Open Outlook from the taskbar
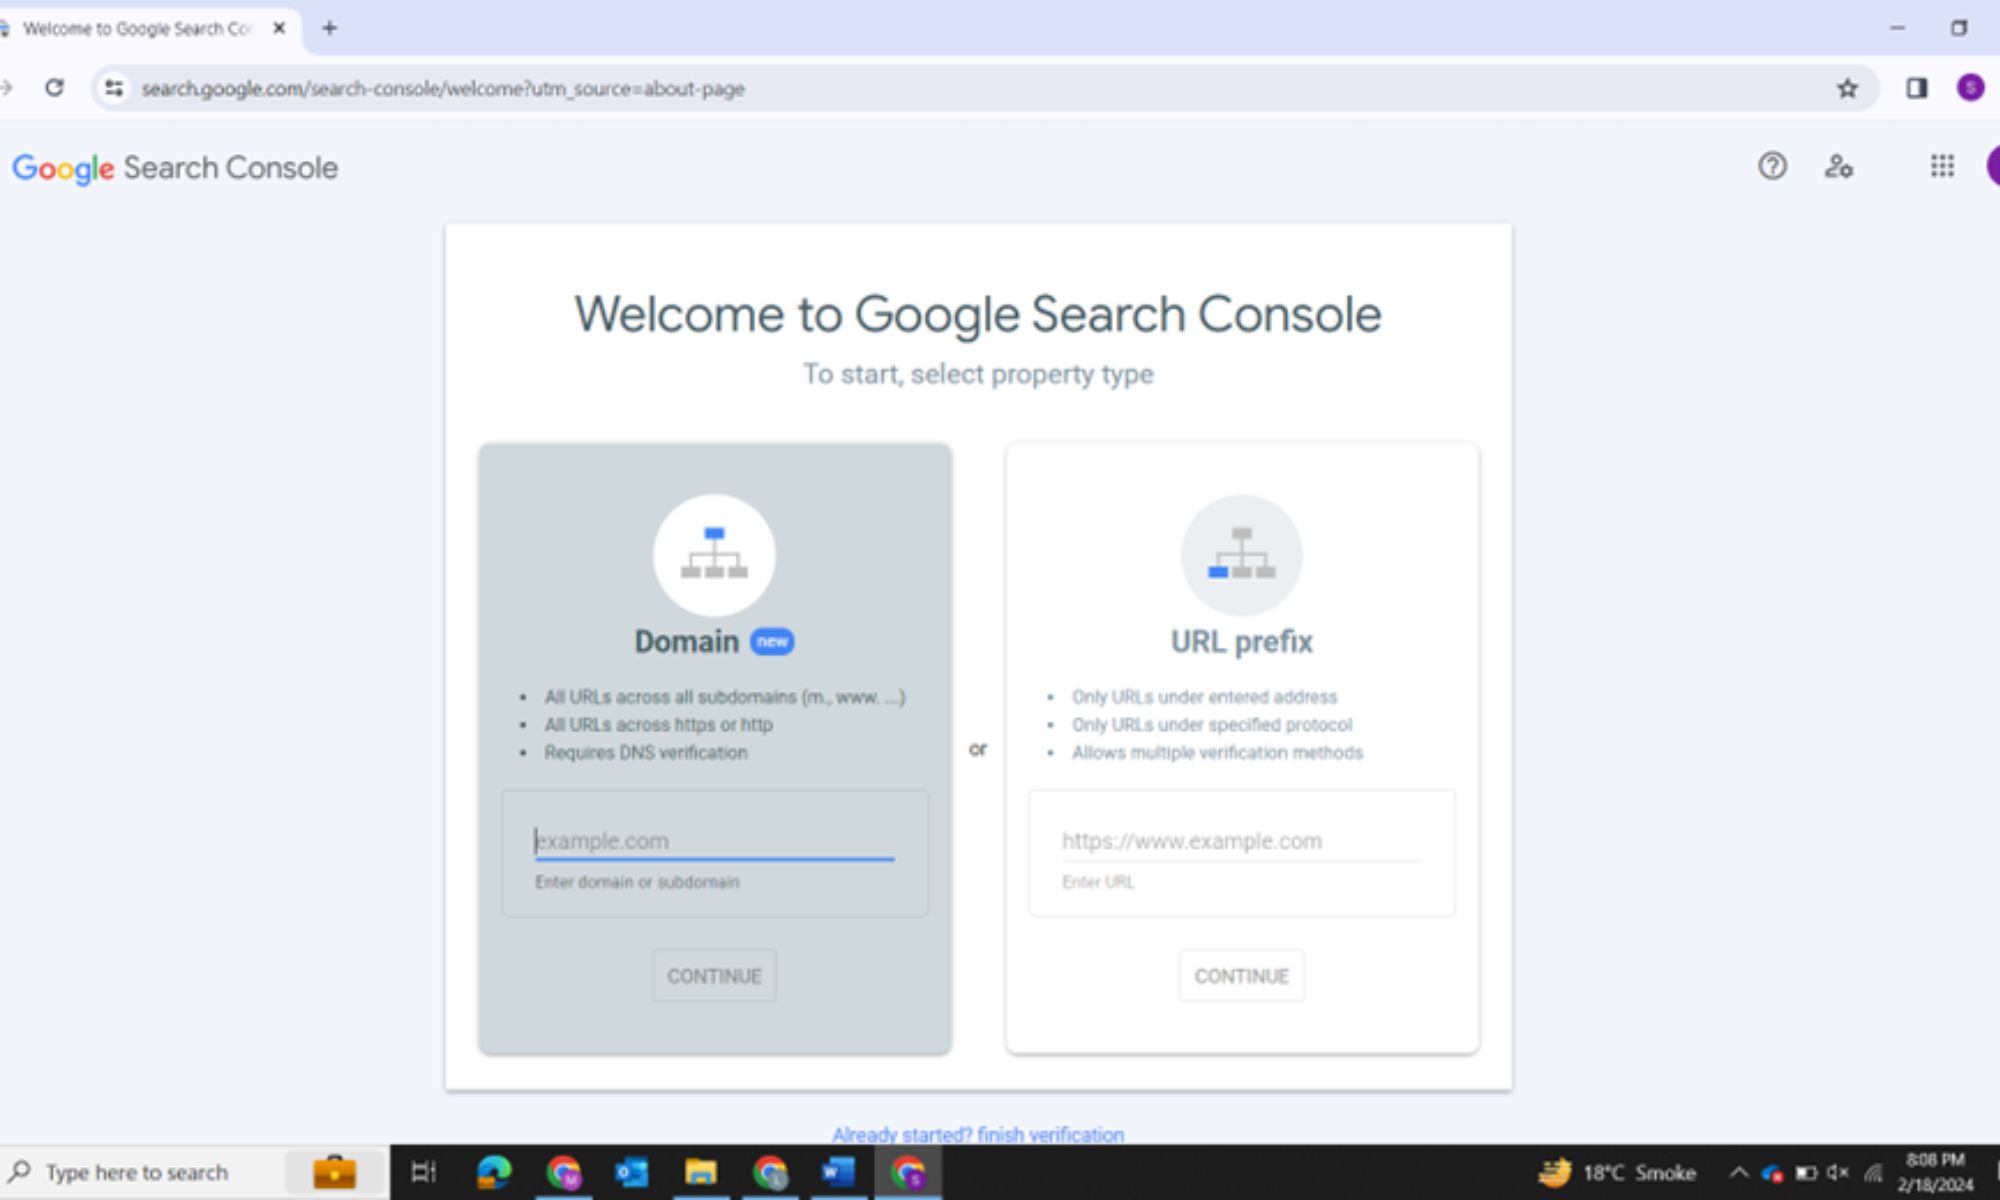 click(x=632, y=1172)
